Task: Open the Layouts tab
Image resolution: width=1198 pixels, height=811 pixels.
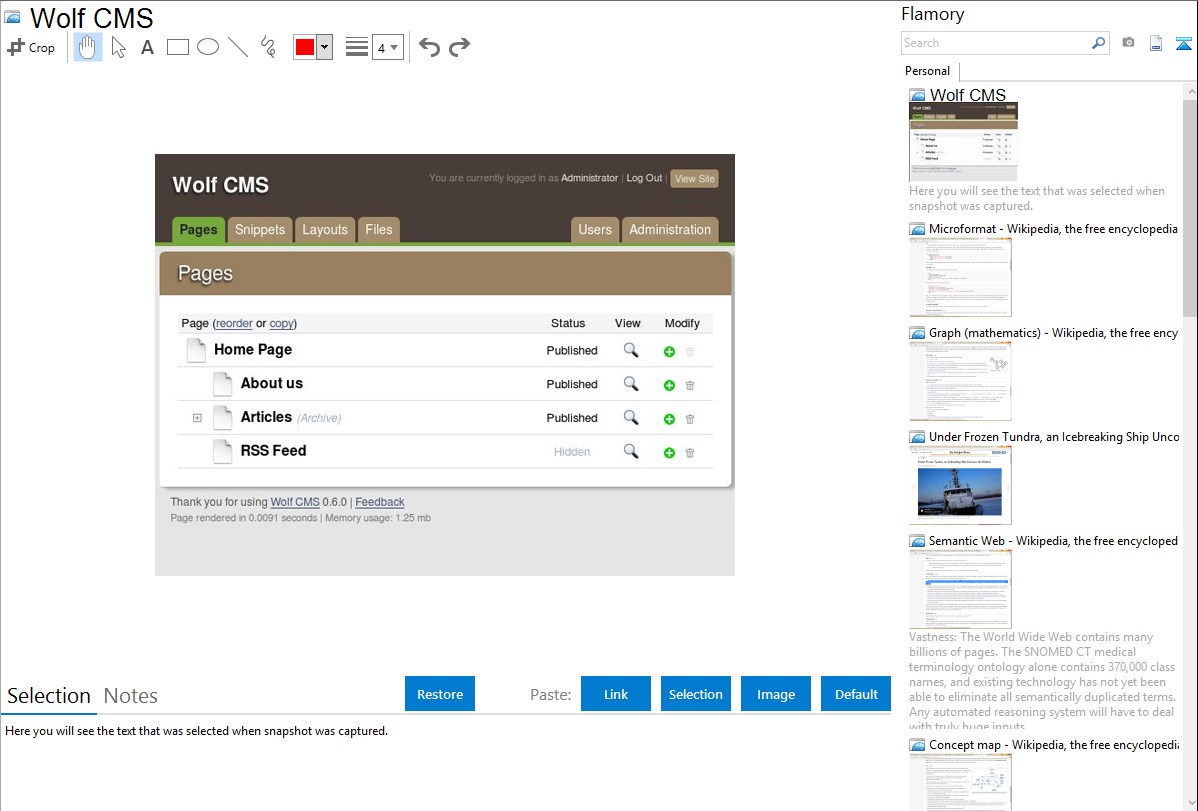Action: [x=325, y=229]
